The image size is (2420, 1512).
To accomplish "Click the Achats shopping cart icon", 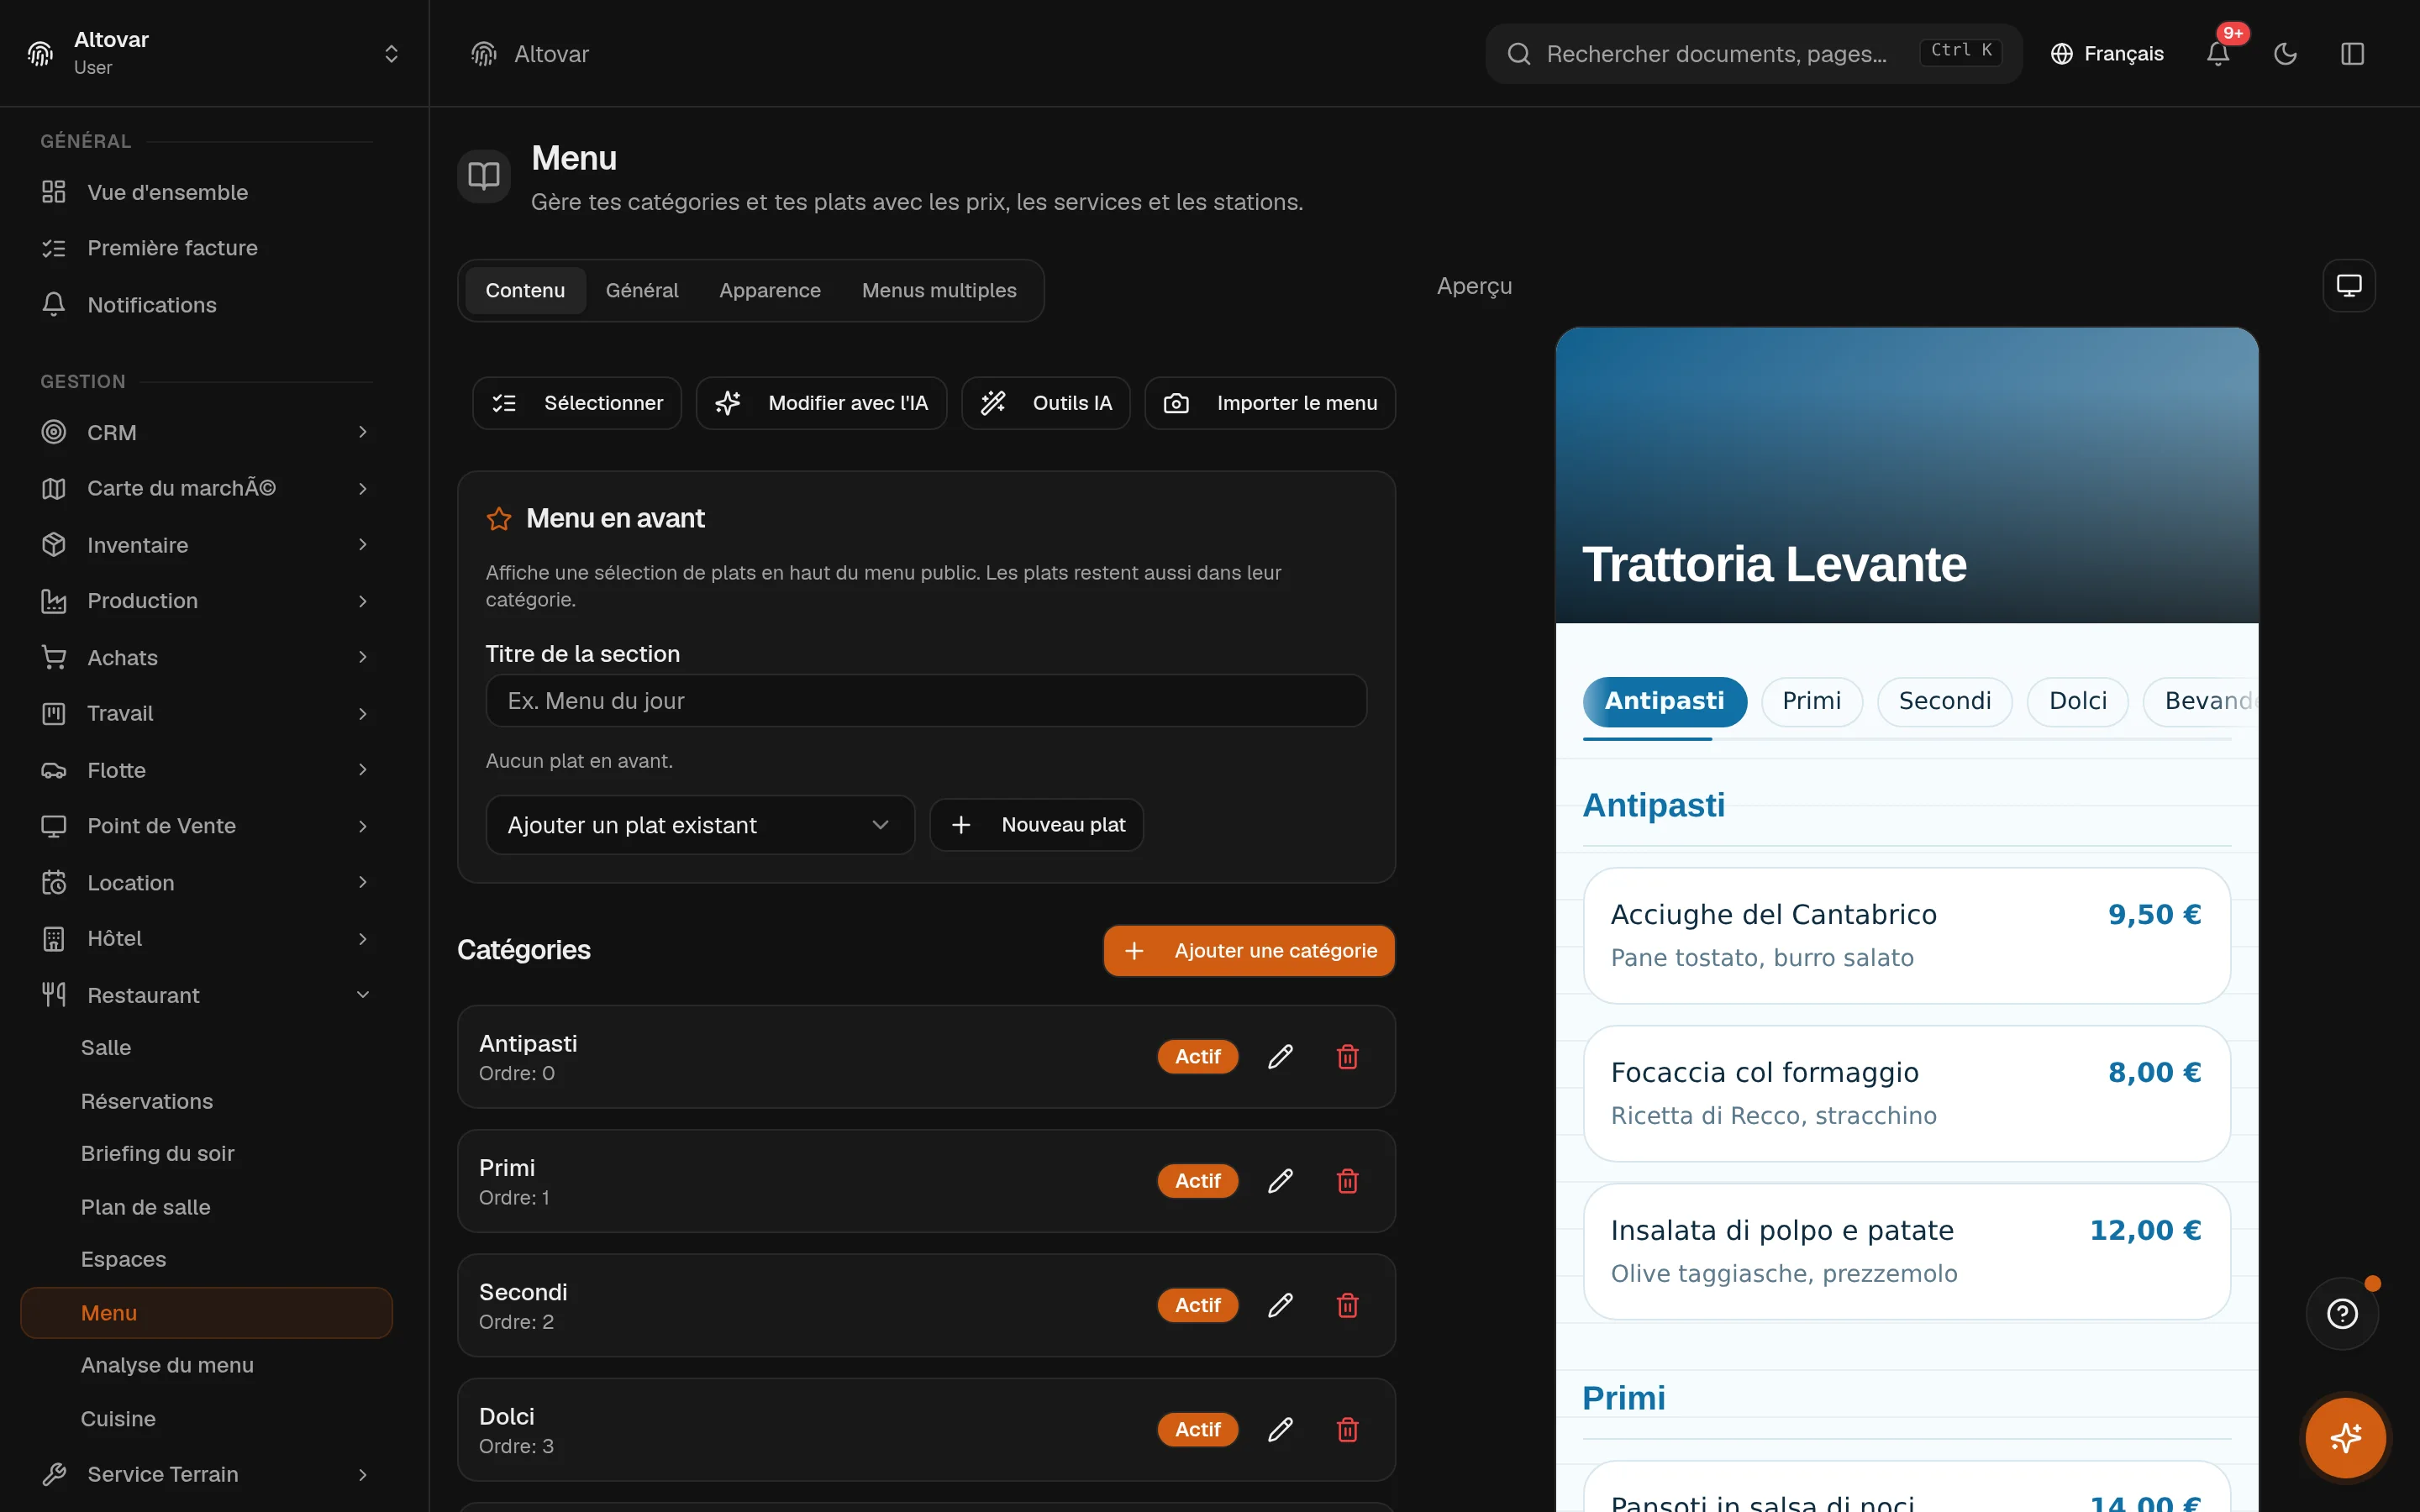I will 54,657.
